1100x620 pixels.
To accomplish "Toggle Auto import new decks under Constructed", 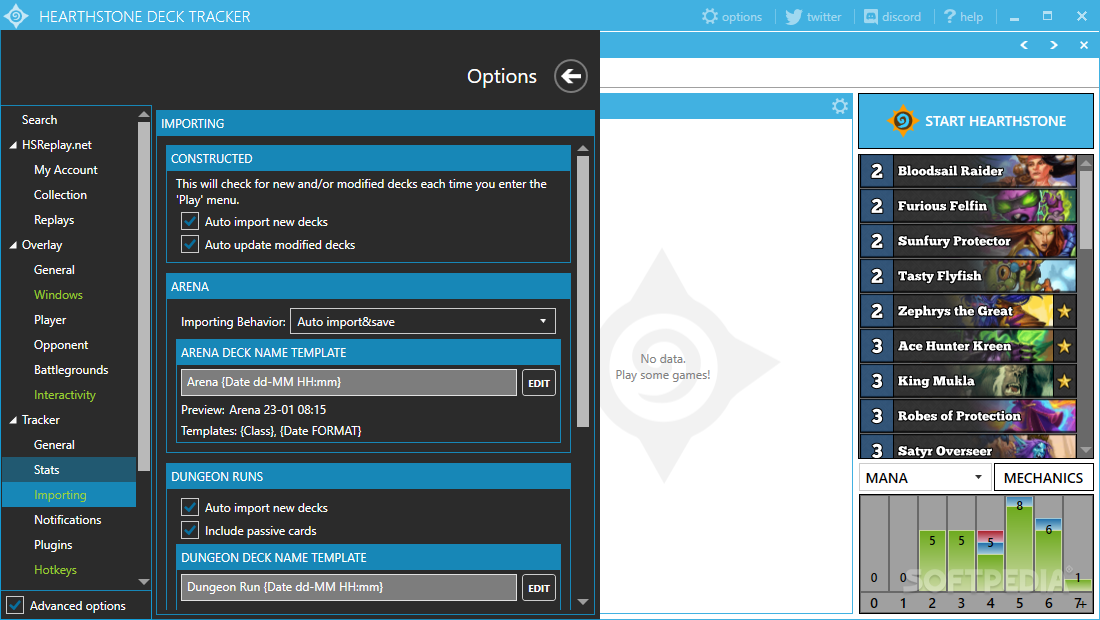I will pyautogui.click(x=189, y=222).
